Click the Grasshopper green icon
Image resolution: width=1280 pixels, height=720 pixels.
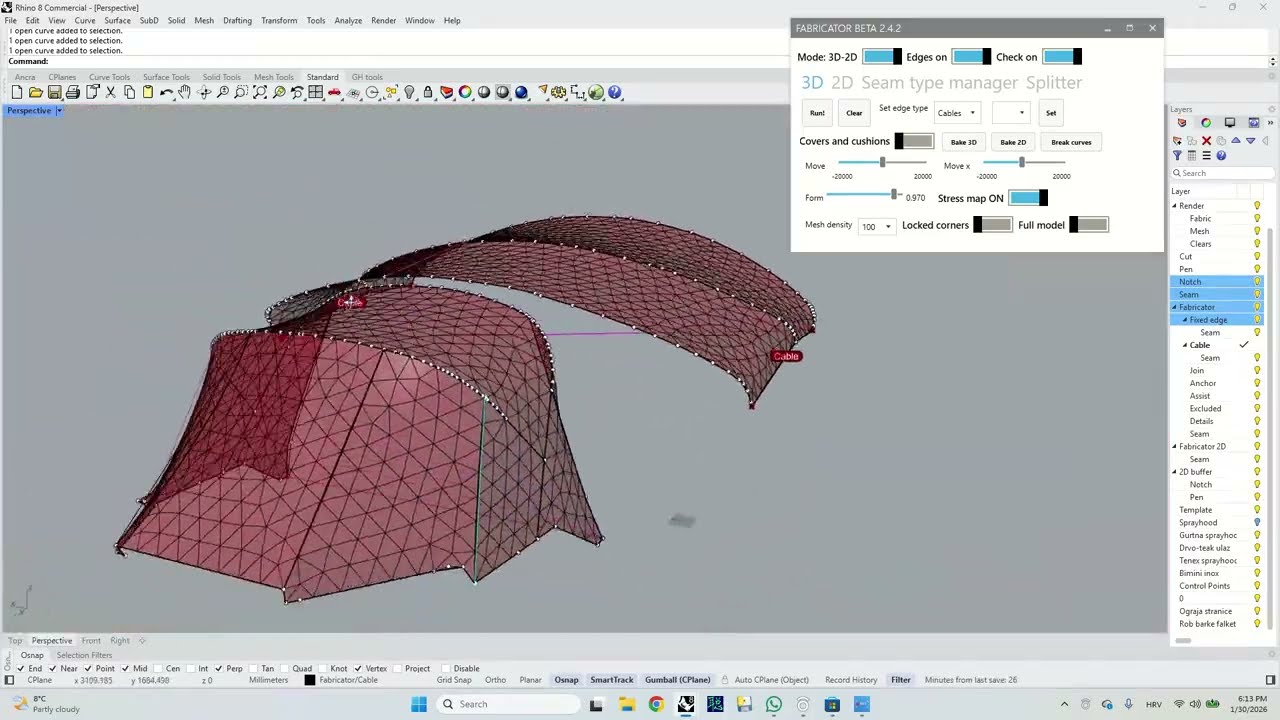596,92
